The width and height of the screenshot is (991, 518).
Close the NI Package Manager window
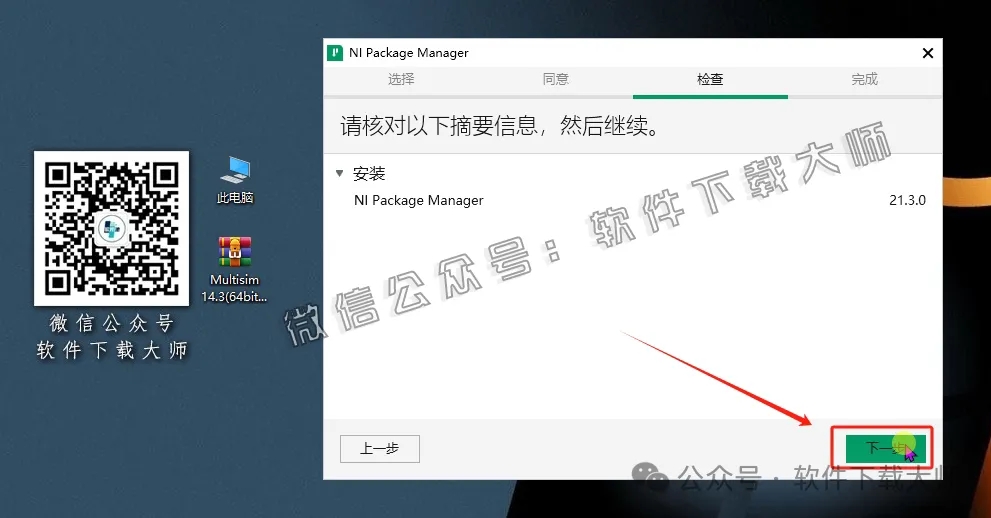[928, 53]
